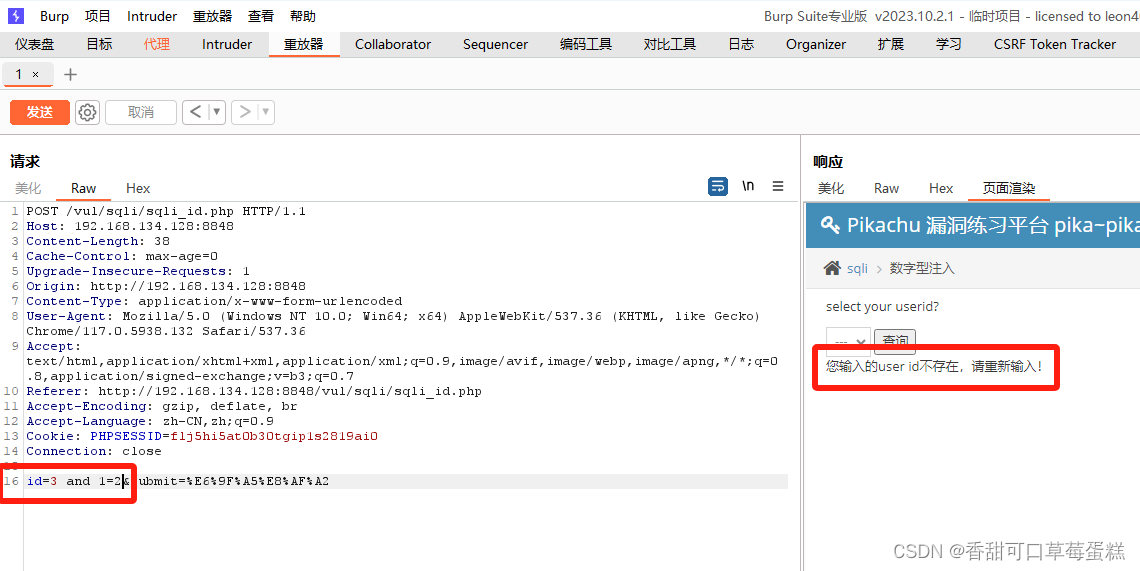Click the Connection: close header line

point(94,452)
